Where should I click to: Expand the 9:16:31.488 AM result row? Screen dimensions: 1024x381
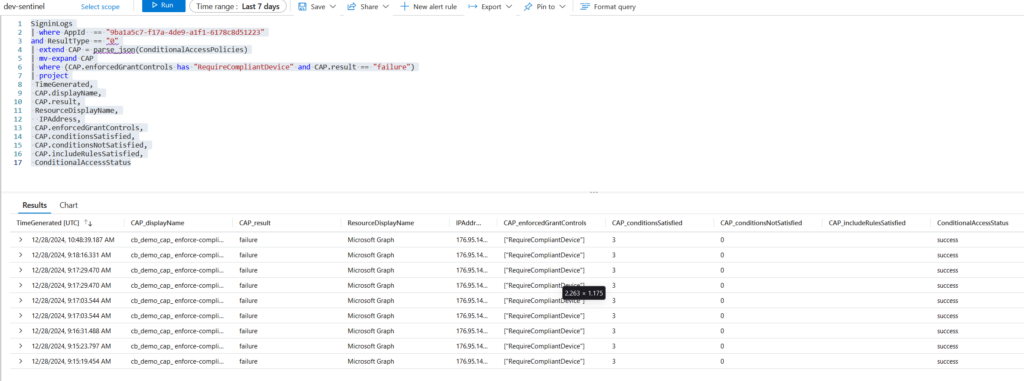tap(21, 331)
